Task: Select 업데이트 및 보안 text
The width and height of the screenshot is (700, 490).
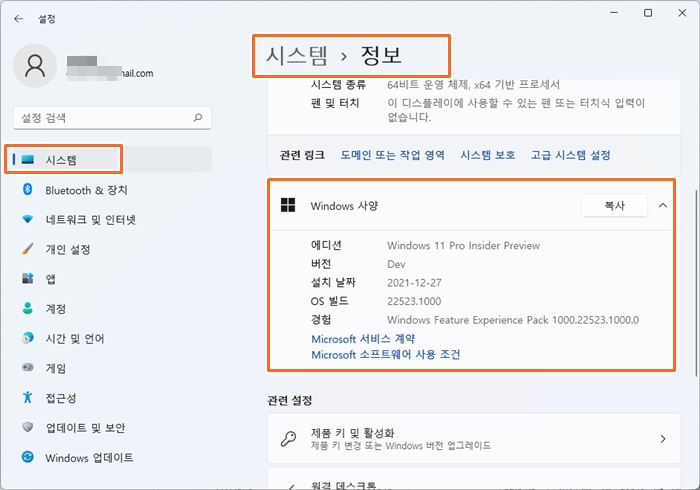Action: click(85, 428)
